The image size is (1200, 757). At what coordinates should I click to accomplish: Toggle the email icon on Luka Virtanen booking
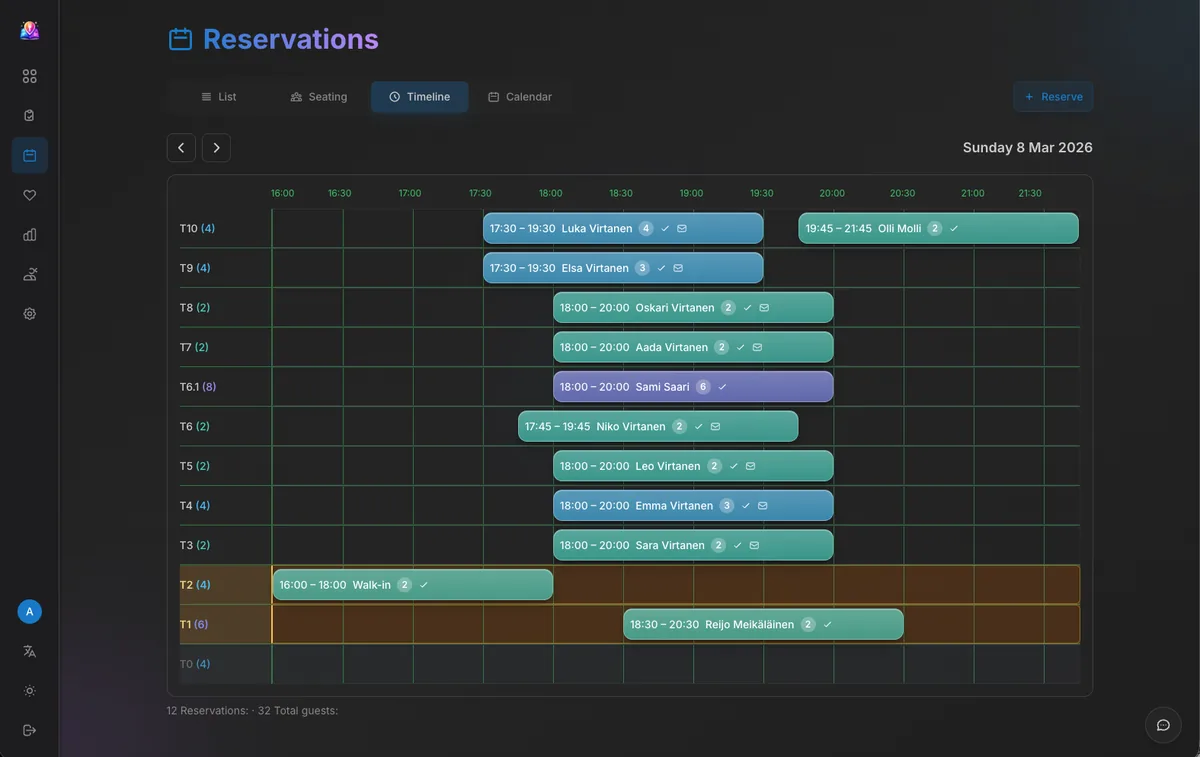pos(682,228)
